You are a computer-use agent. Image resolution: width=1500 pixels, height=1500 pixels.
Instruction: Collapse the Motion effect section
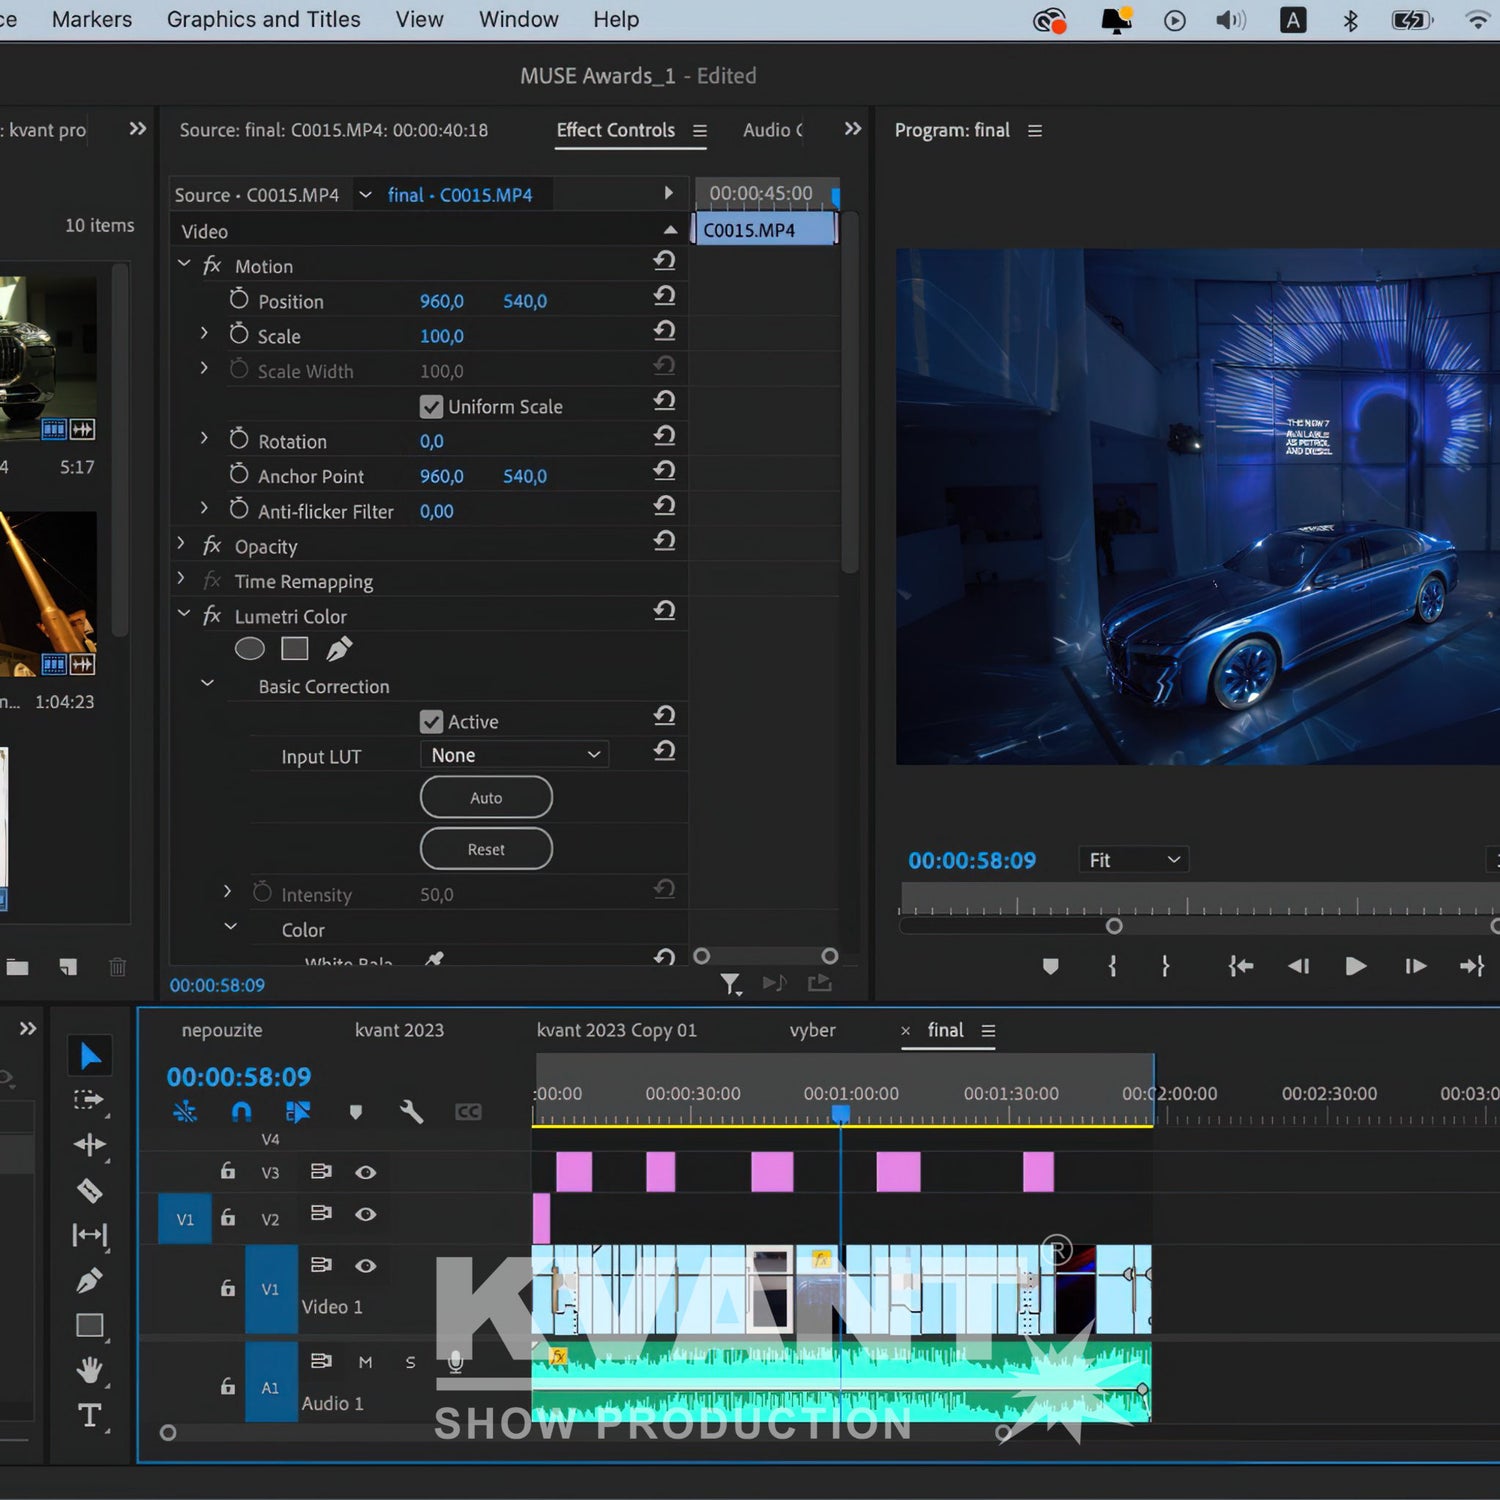[184, 264]
